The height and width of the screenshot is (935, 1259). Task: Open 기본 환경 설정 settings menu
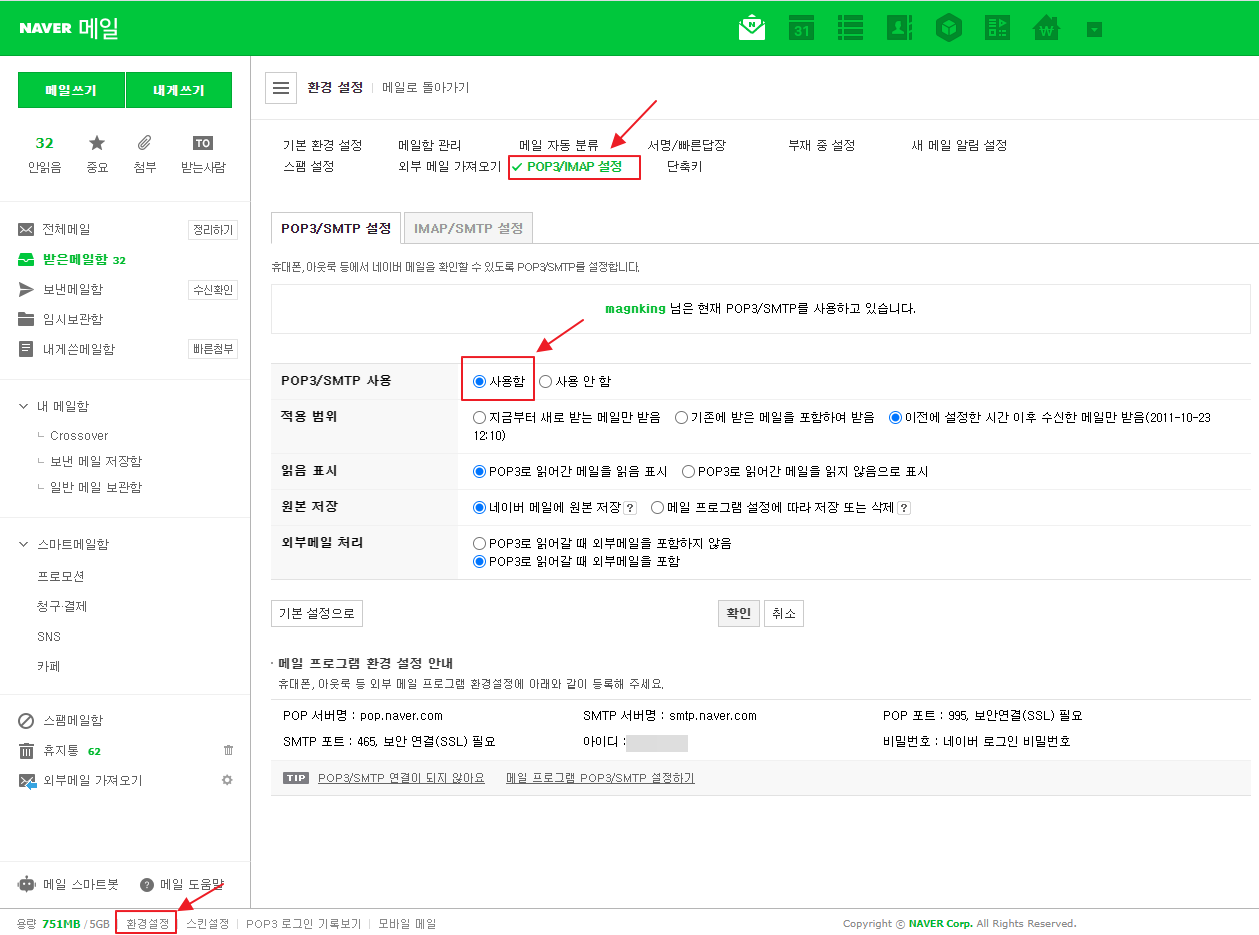(x=322, y=146)
